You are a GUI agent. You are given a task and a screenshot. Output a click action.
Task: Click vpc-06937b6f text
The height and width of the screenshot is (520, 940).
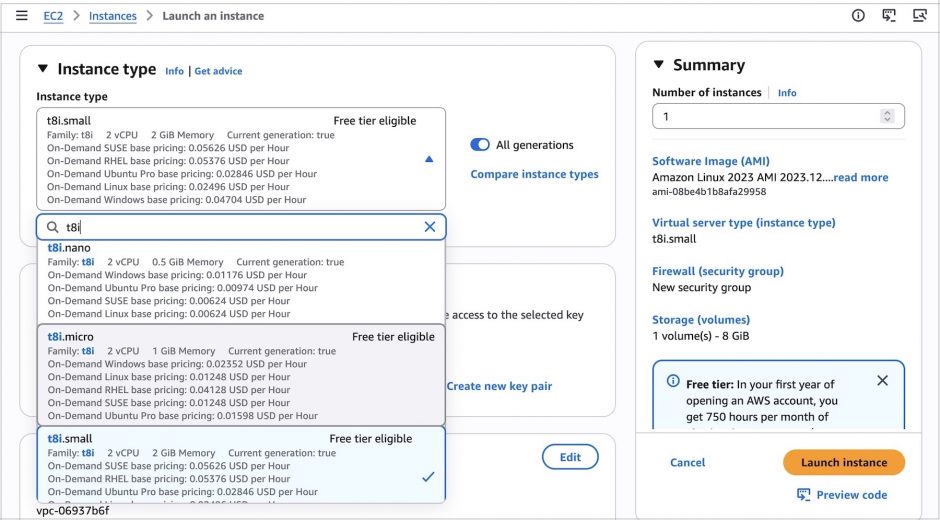coord(73,511)
